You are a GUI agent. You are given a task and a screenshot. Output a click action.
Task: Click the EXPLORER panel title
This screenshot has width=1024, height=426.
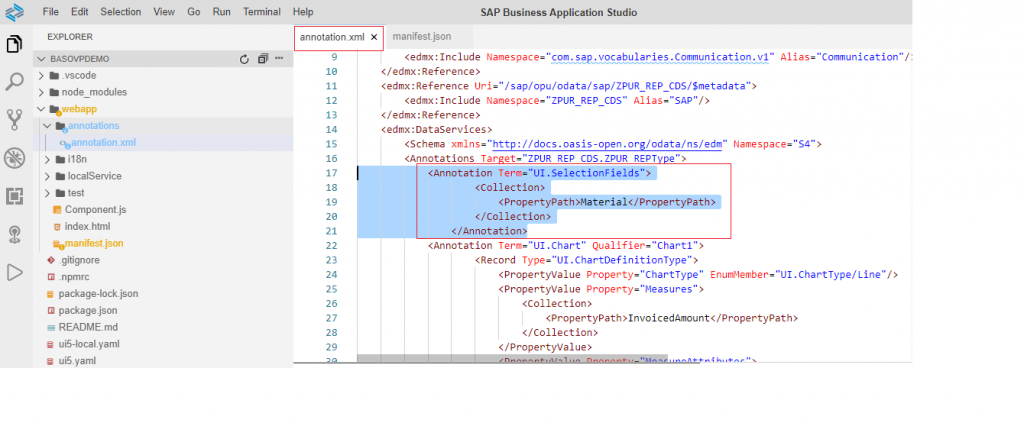70,37
